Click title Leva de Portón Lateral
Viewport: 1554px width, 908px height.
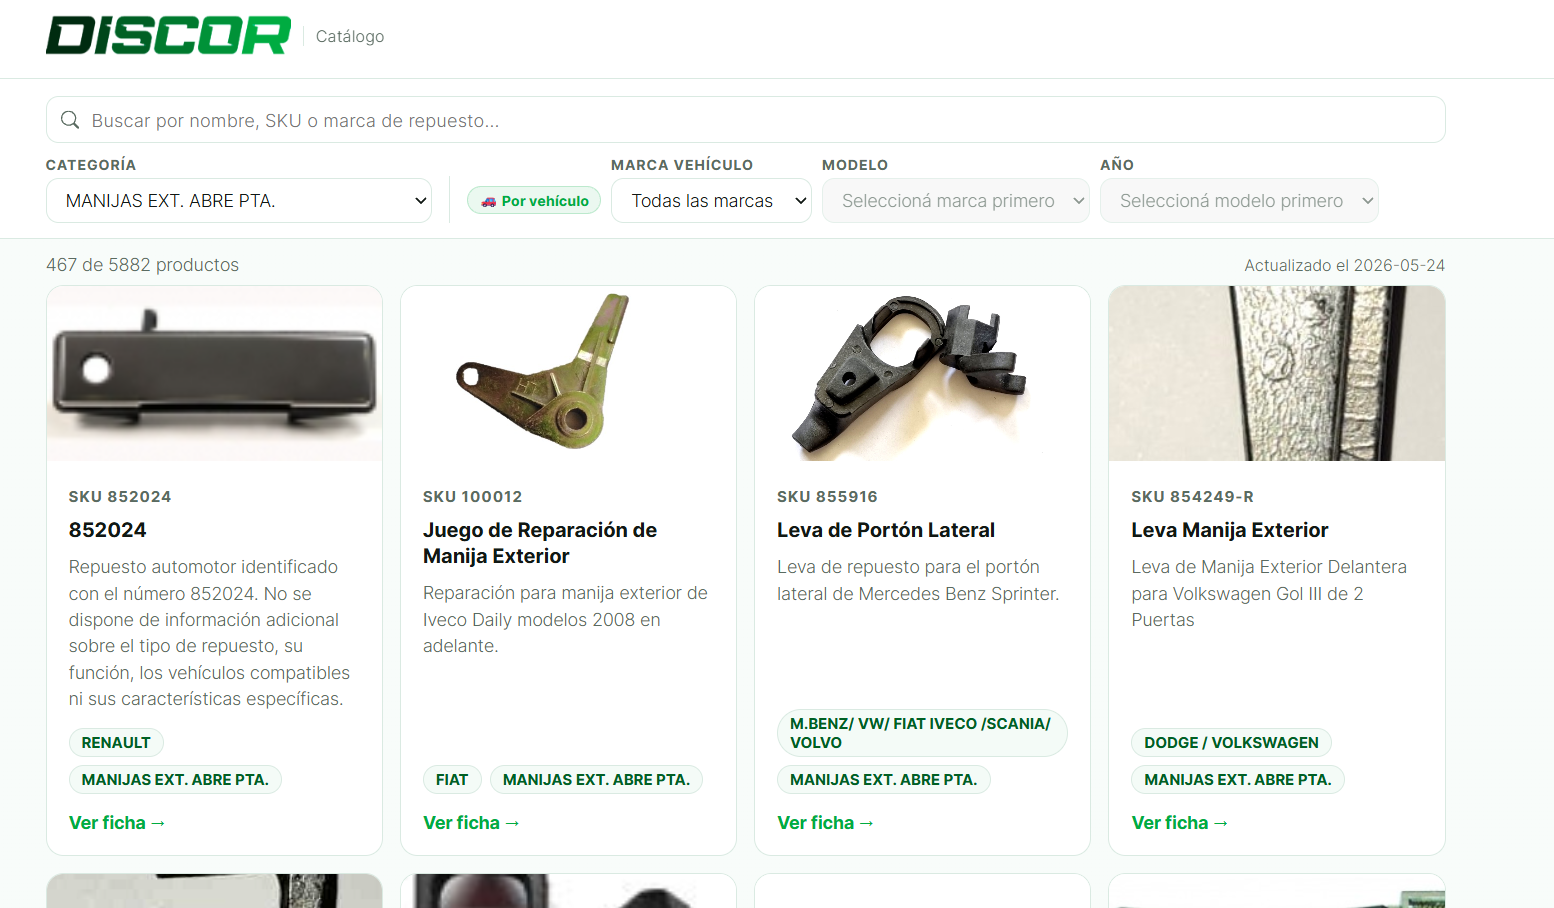(x=886, y=530)
